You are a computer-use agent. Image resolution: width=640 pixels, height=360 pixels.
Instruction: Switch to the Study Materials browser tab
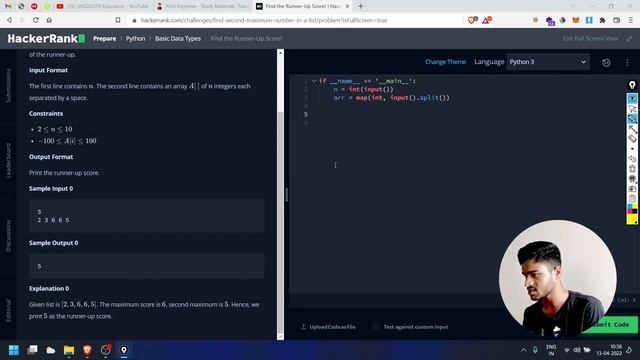pyautogui.click(x=203, y=6)
